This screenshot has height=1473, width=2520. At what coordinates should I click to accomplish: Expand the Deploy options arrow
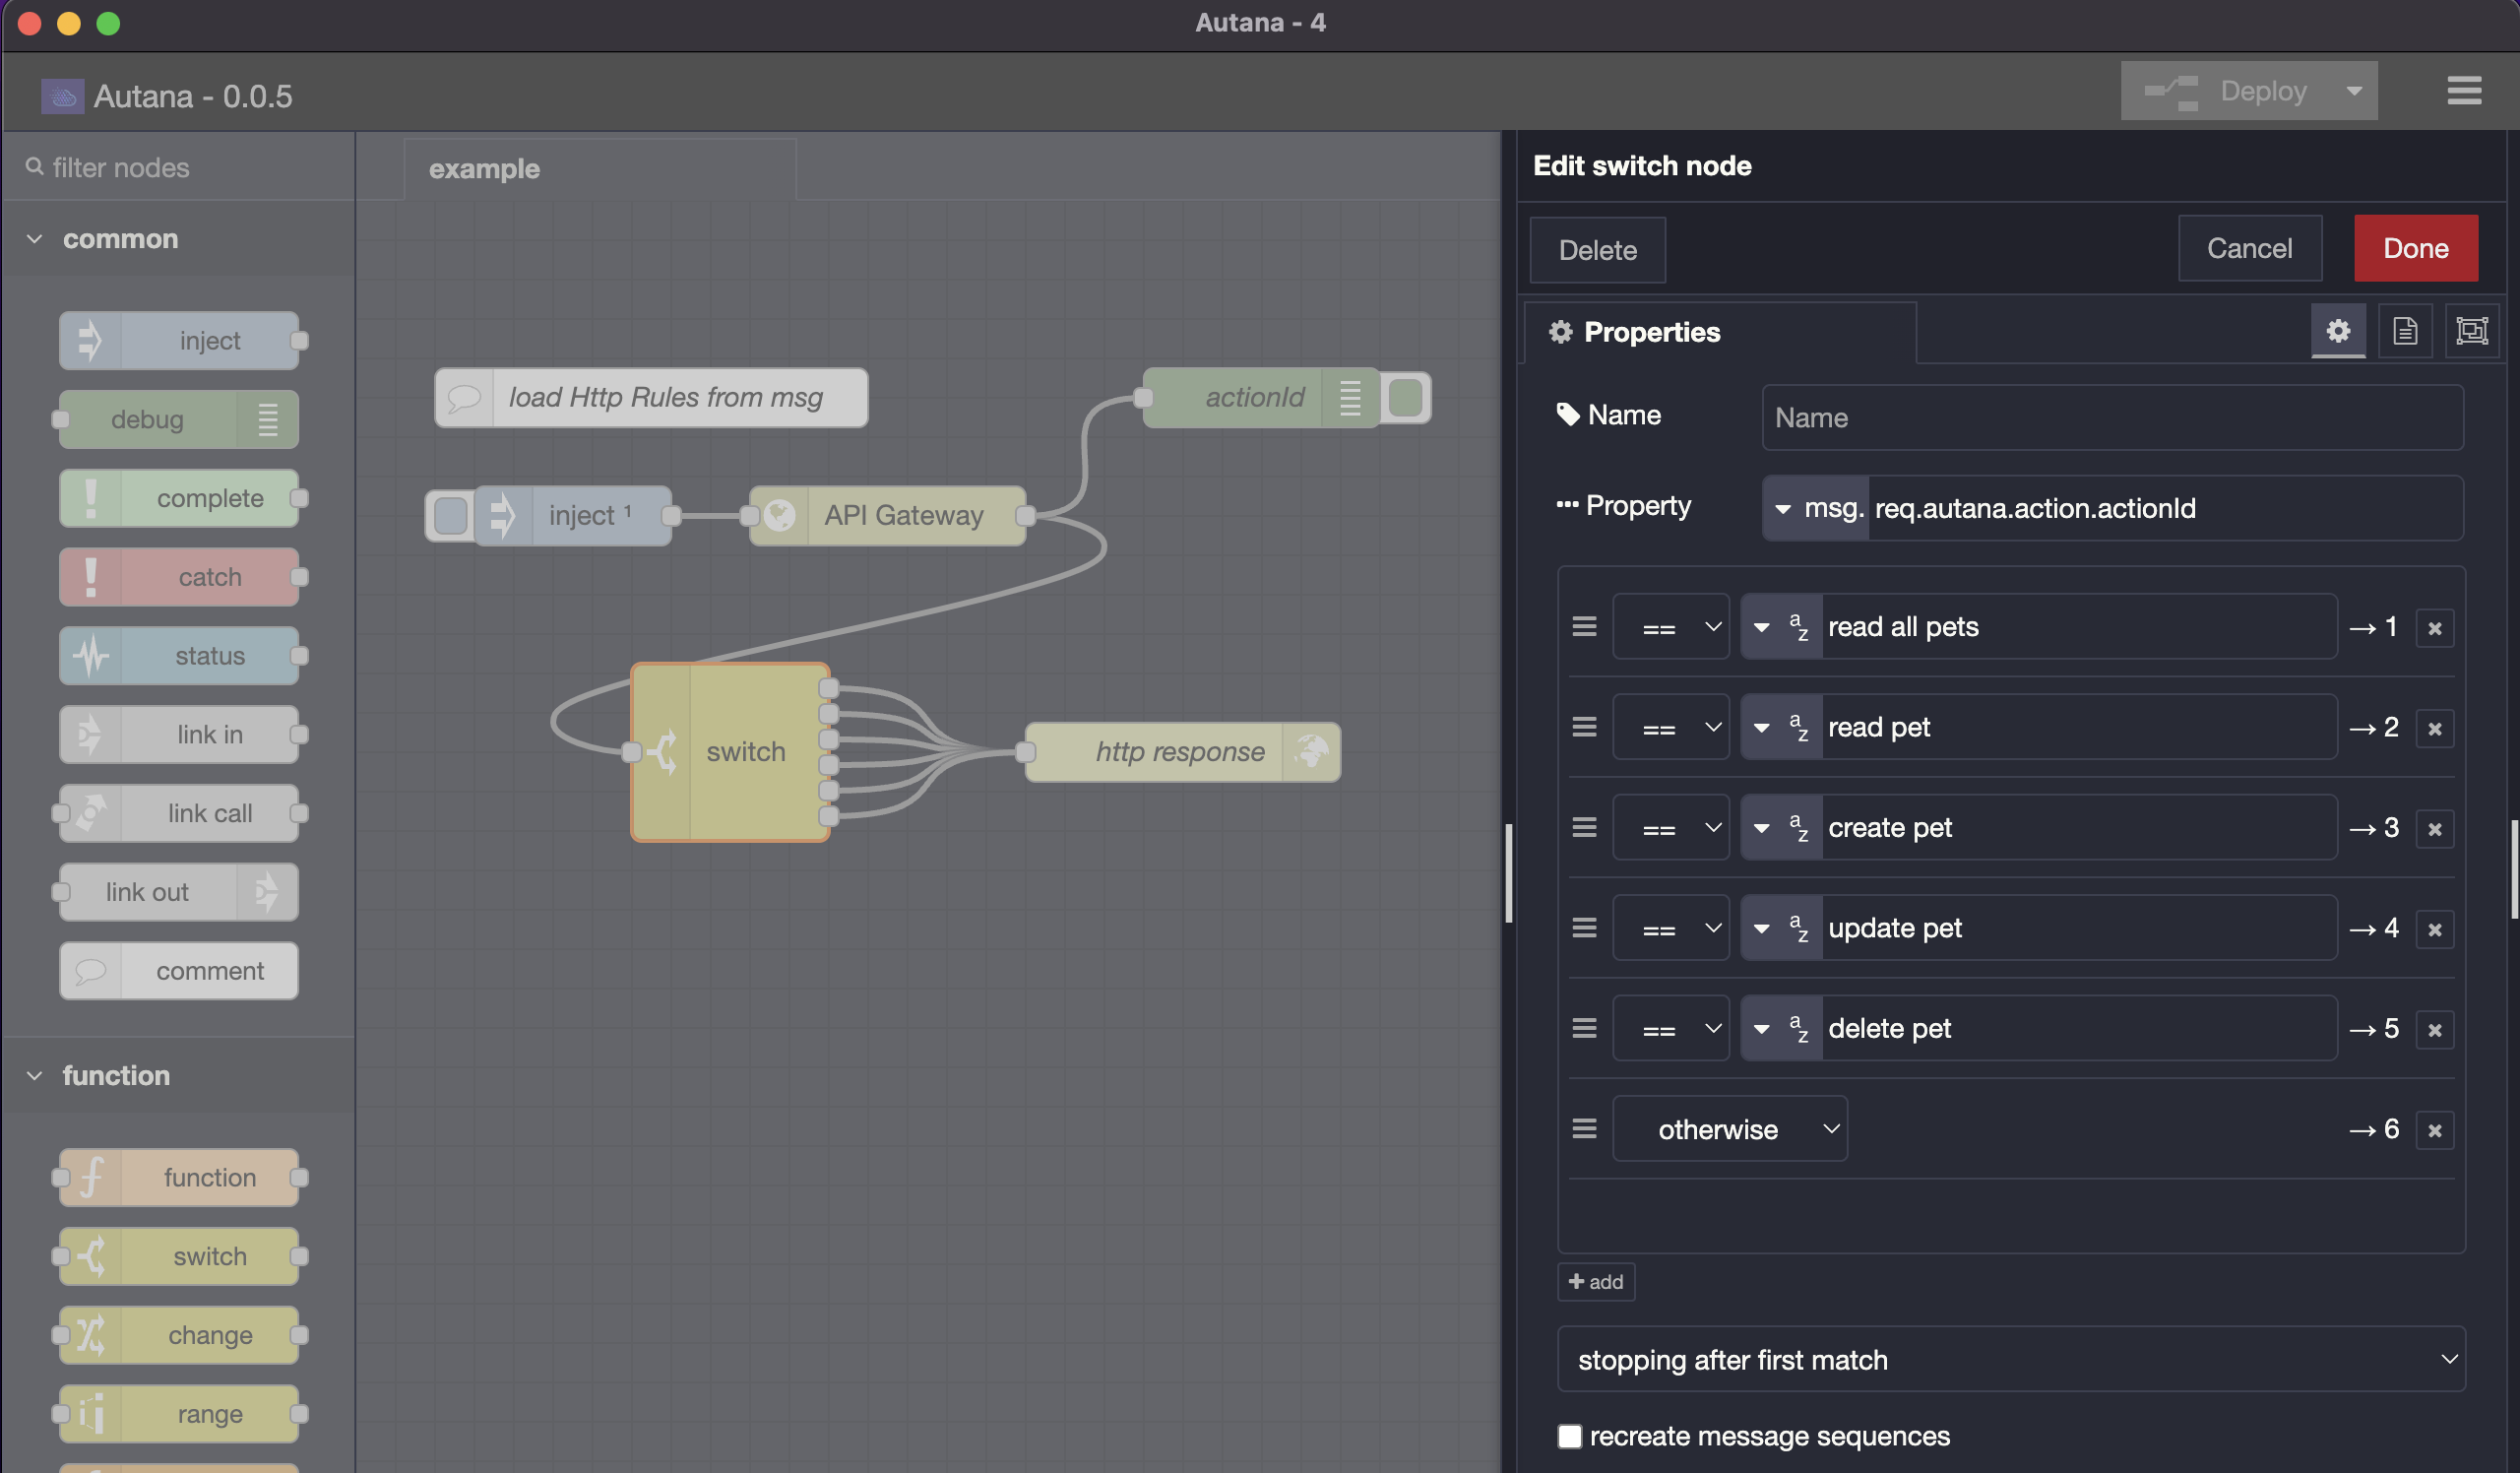point(2353,91)
